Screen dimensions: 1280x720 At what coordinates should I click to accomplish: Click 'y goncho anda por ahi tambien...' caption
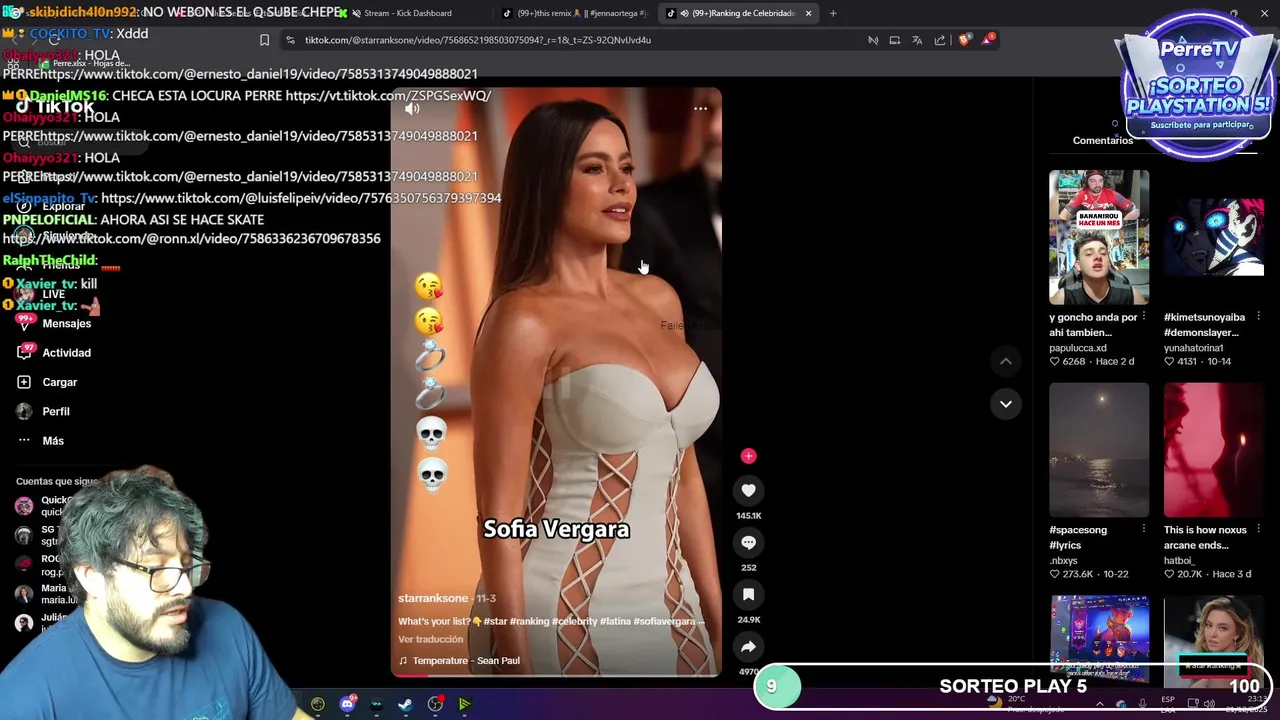tap(1093, 325)
